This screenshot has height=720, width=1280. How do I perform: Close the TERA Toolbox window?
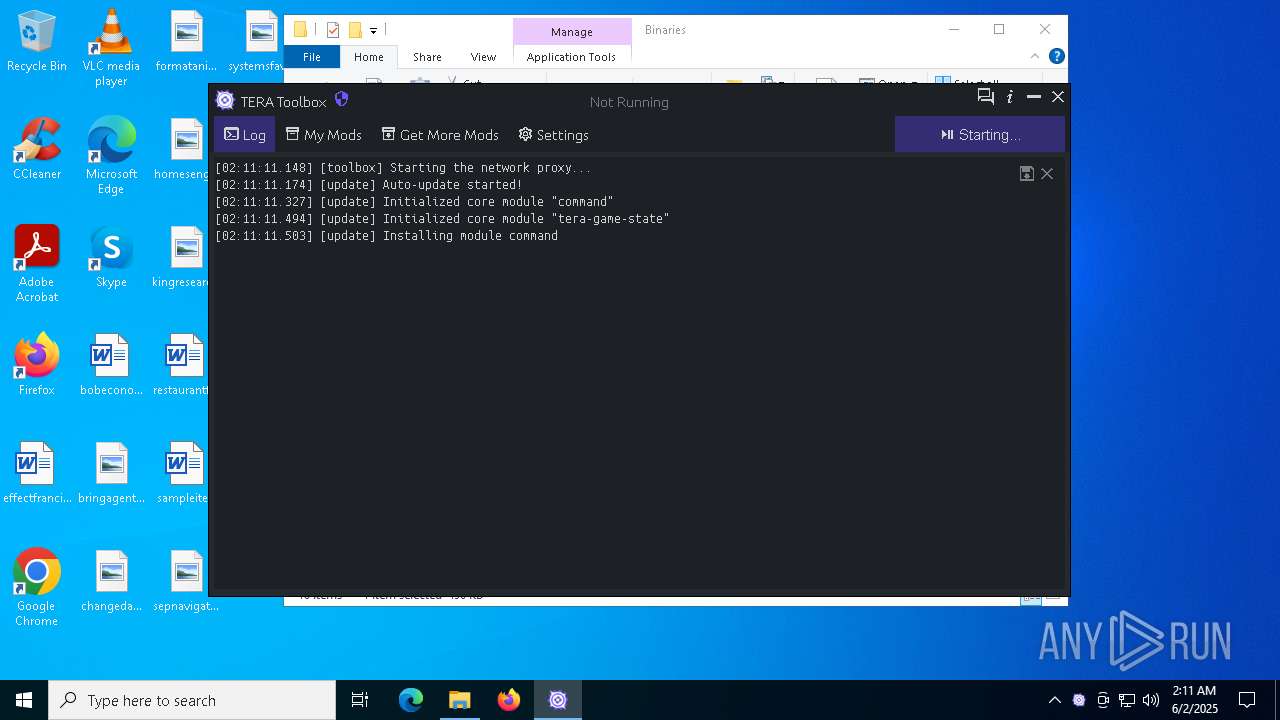pyautogui.click(x=1057, y=96)
